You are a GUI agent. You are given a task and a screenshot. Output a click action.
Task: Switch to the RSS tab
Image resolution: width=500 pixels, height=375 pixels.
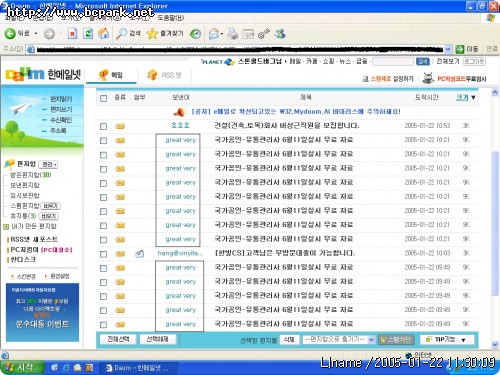click(x=164, y=75)
